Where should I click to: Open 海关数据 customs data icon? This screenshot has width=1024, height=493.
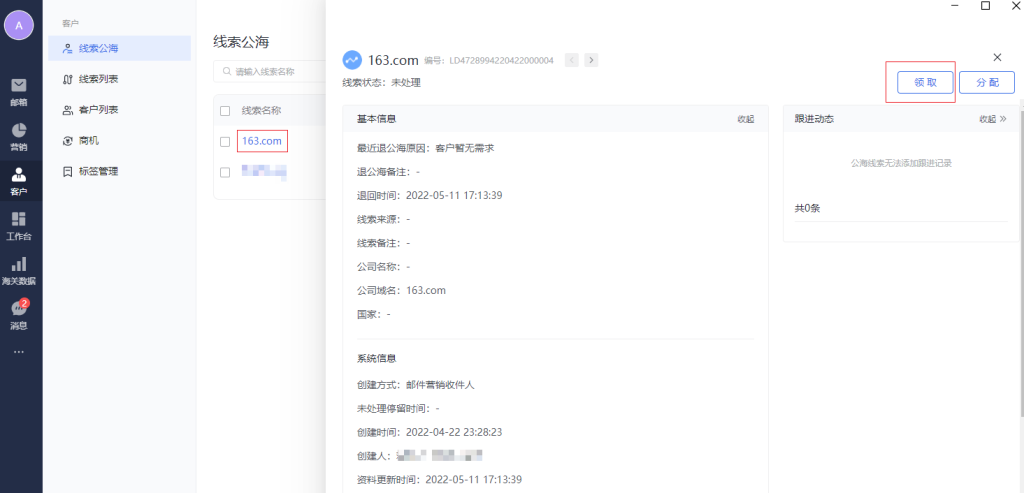tap(19, 270)
